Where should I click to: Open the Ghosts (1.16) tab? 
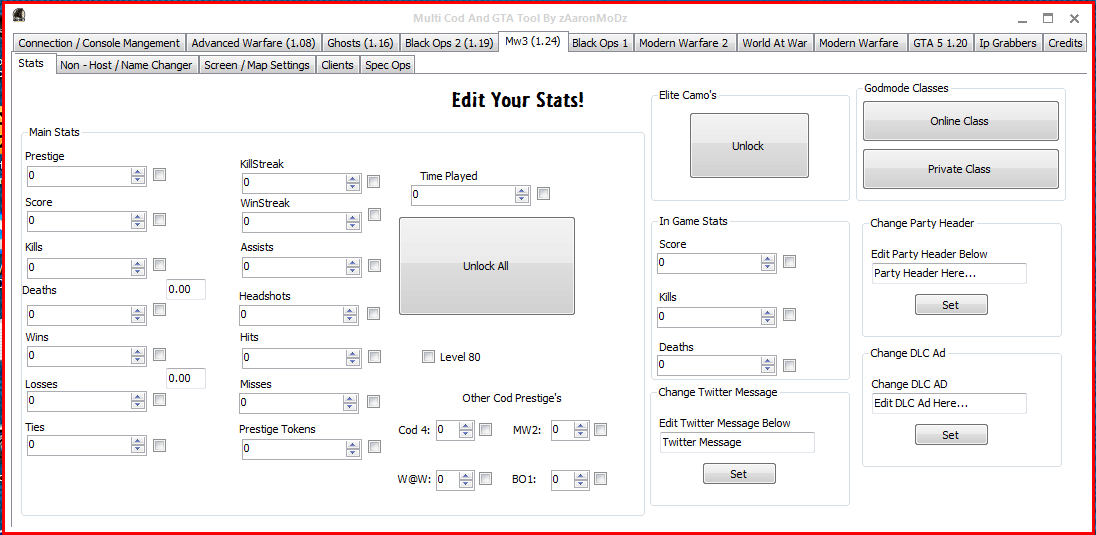tap(361, 43)
